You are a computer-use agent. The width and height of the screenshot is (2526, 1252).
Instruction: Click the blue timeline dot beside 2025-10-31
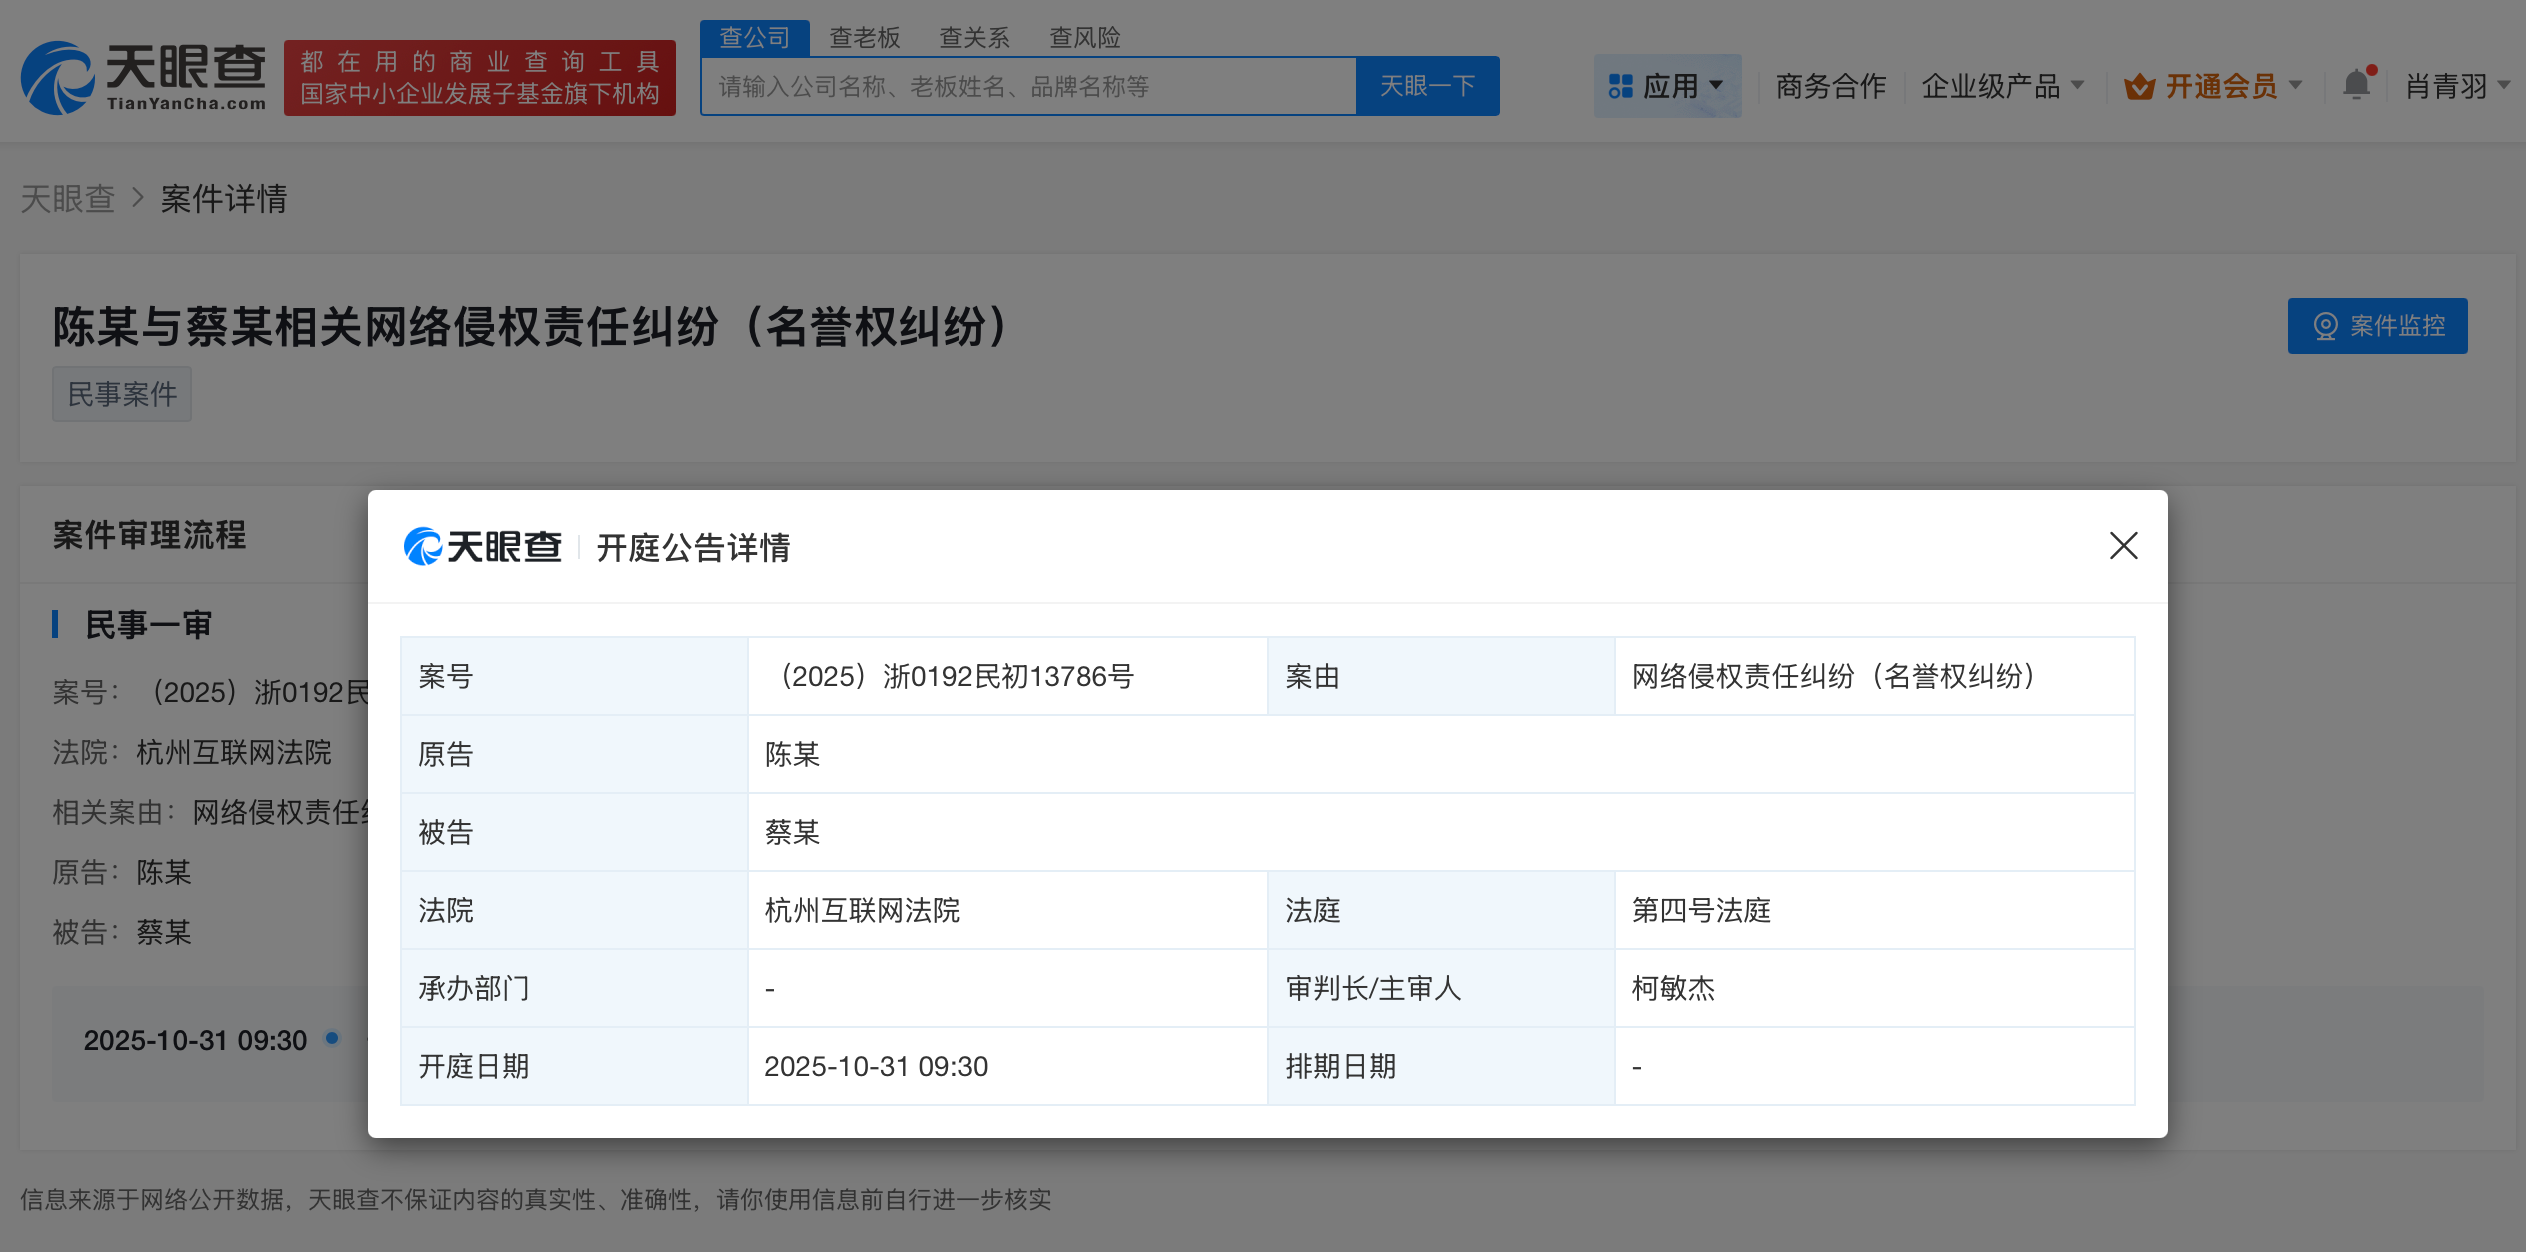point(331,1039)
